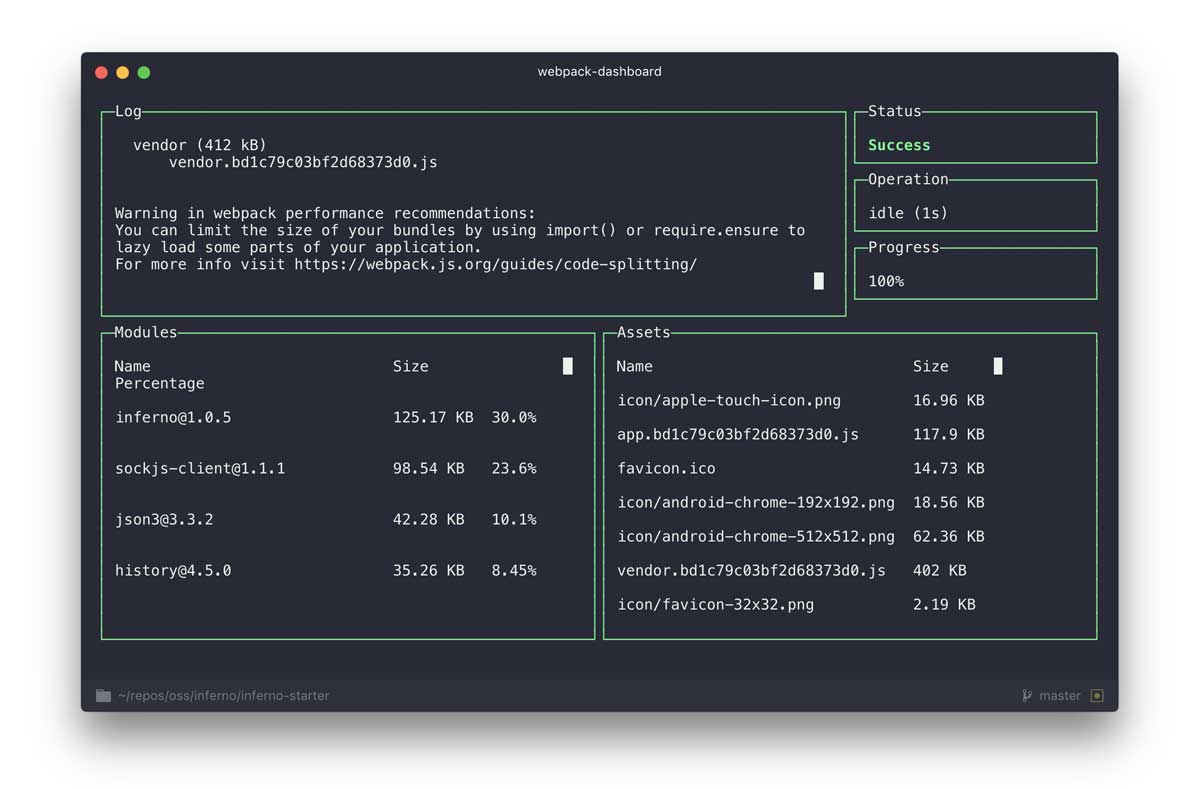The image size is (1200, 789).
Task: Click the 100% progress value
Action: pos(886,281)
